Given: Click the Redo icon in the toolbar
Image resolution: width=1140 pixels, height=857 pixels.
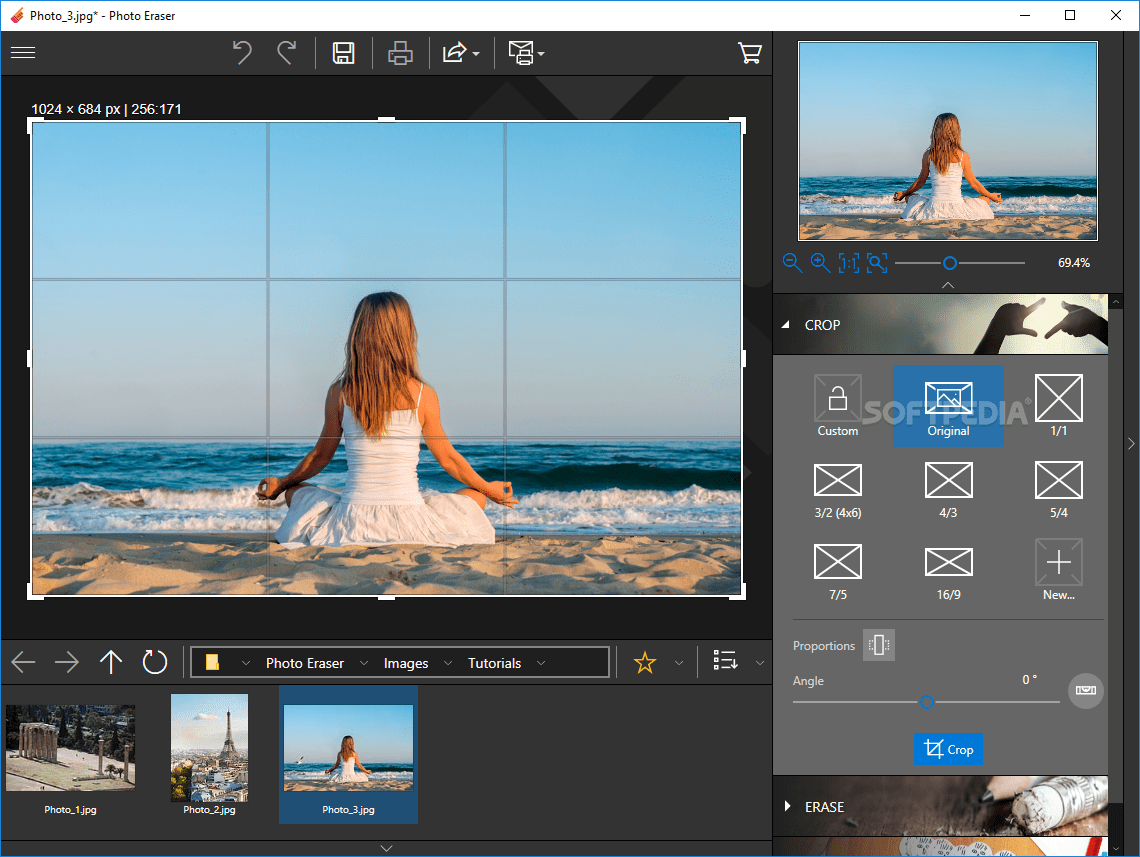Looking at the screenshot, I should [x=287, y=53].
